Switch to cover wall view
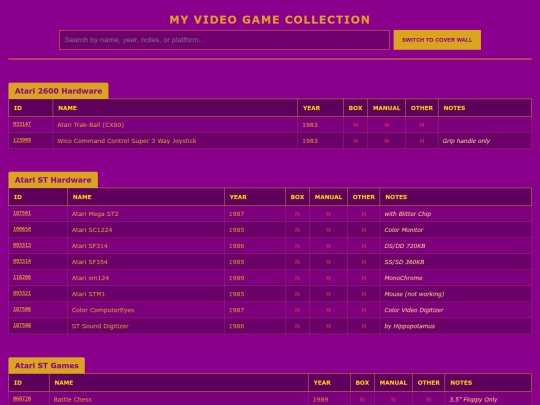540x405 pixels. click(x=437, y=40)
